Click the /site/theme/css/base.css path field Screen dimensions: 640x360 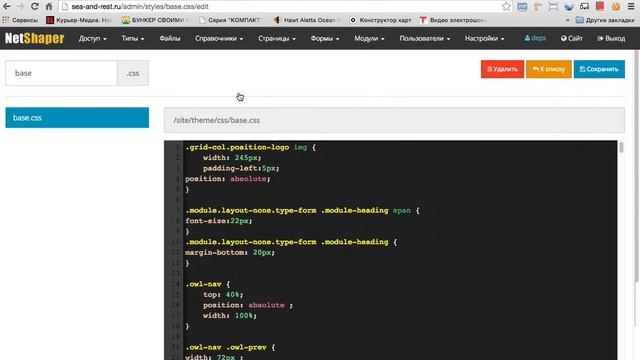click(x=394, y=120)
